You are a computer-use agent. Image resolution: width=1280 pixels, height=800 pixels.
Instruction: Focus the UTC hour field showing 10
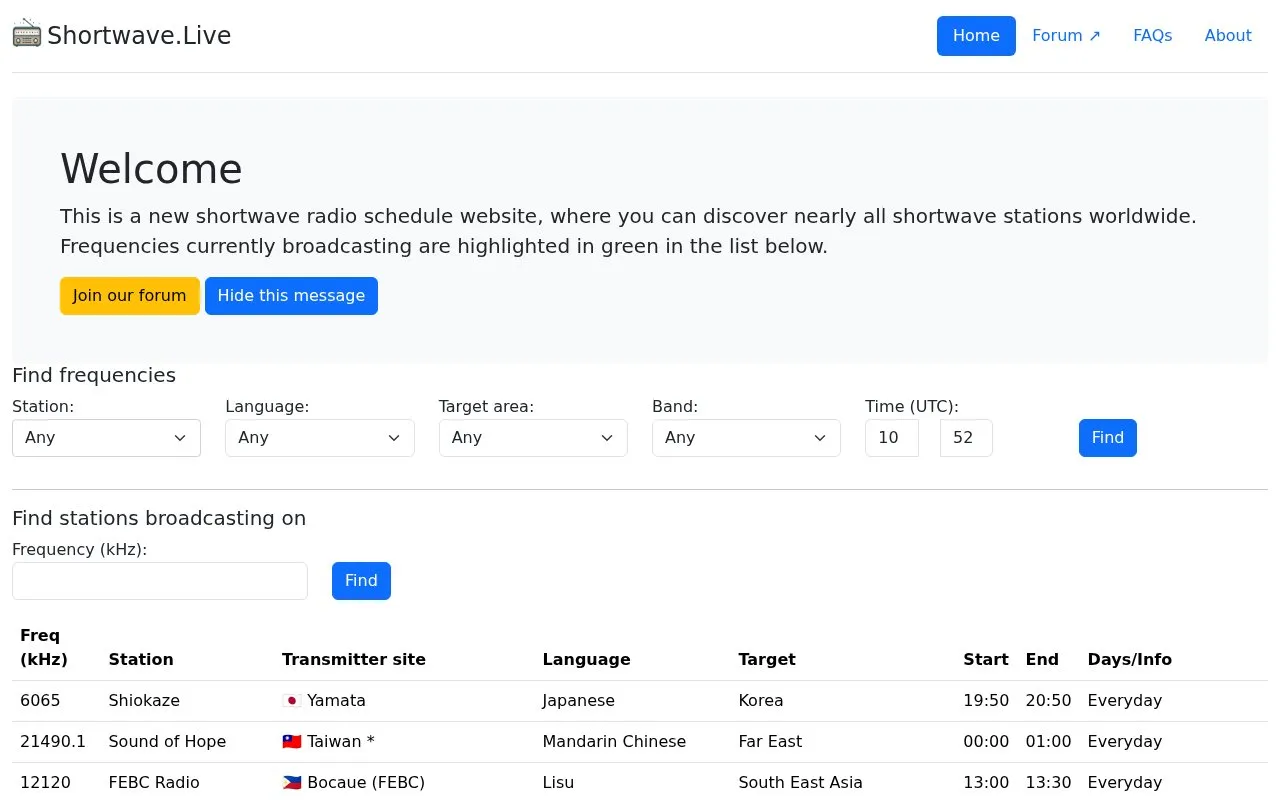click(x=892, y=438)
